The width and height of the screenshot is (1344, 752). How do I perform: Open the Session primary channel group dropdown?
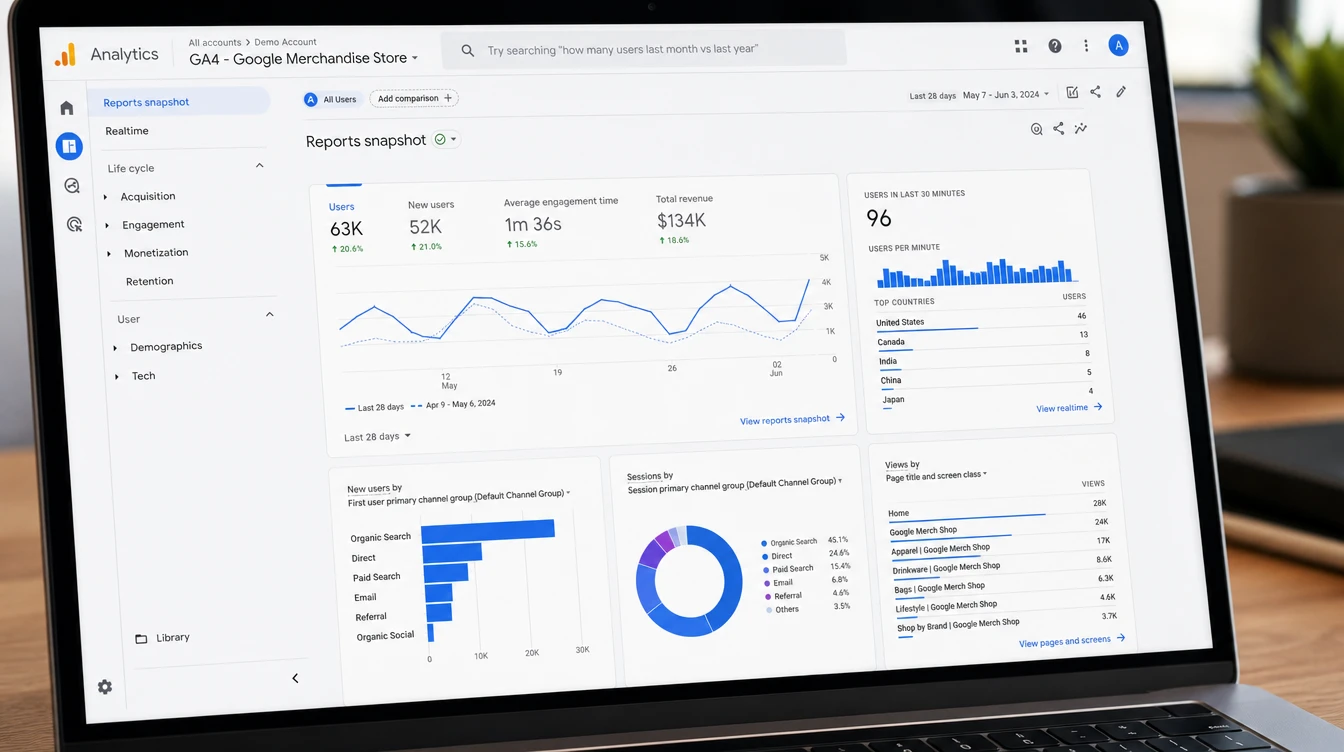(x=735, y=484)
